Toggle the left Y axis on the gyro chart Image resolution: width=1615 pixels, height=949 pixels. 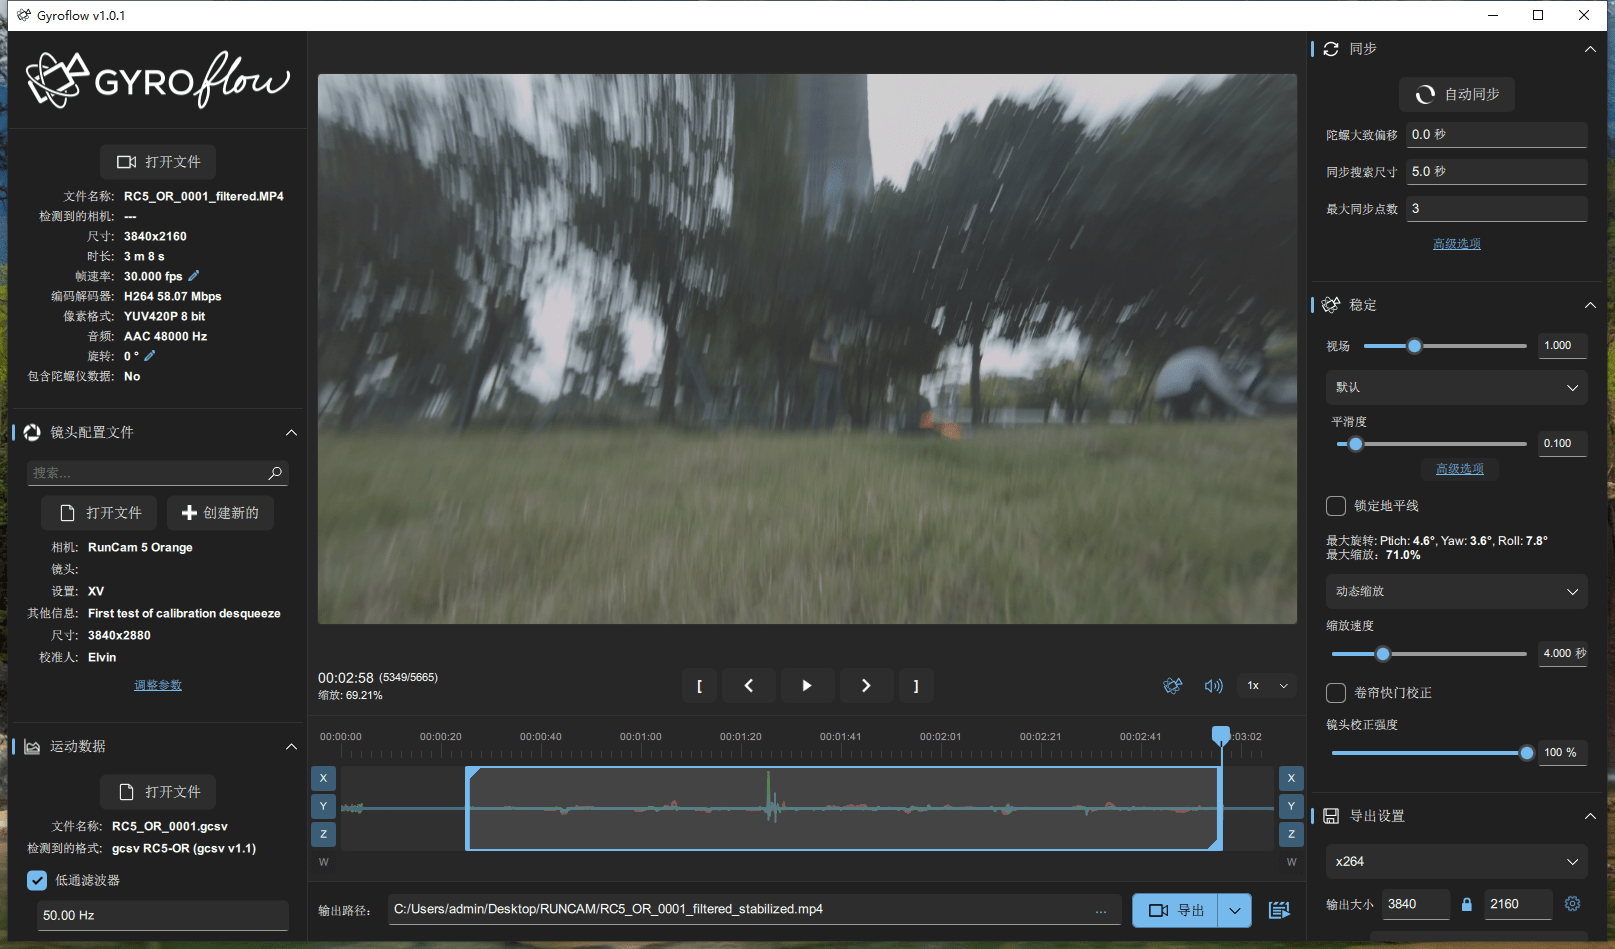coord(323,806)
